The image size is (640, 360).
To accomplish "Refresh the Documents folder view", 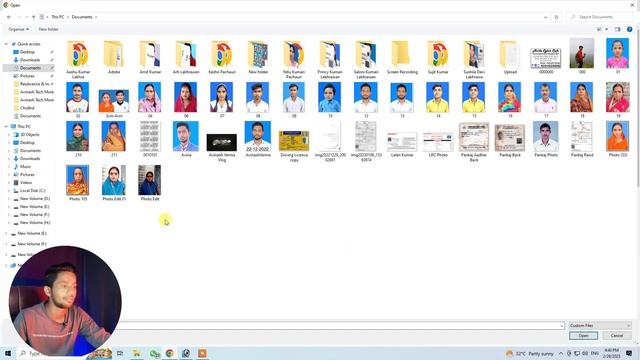I will (556, 17).
